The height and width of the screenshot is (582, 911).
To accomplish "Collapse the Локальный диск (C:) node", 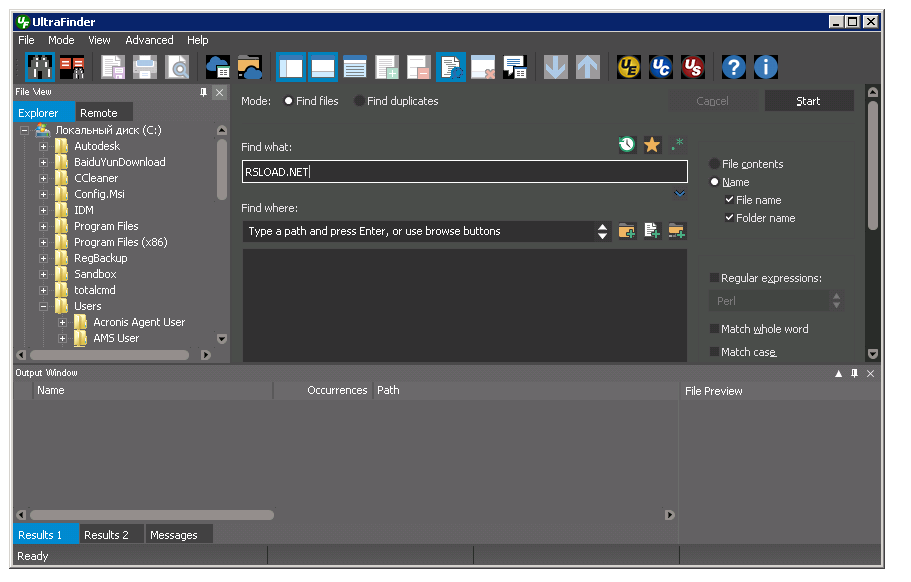I will click(x=24, y=130).
